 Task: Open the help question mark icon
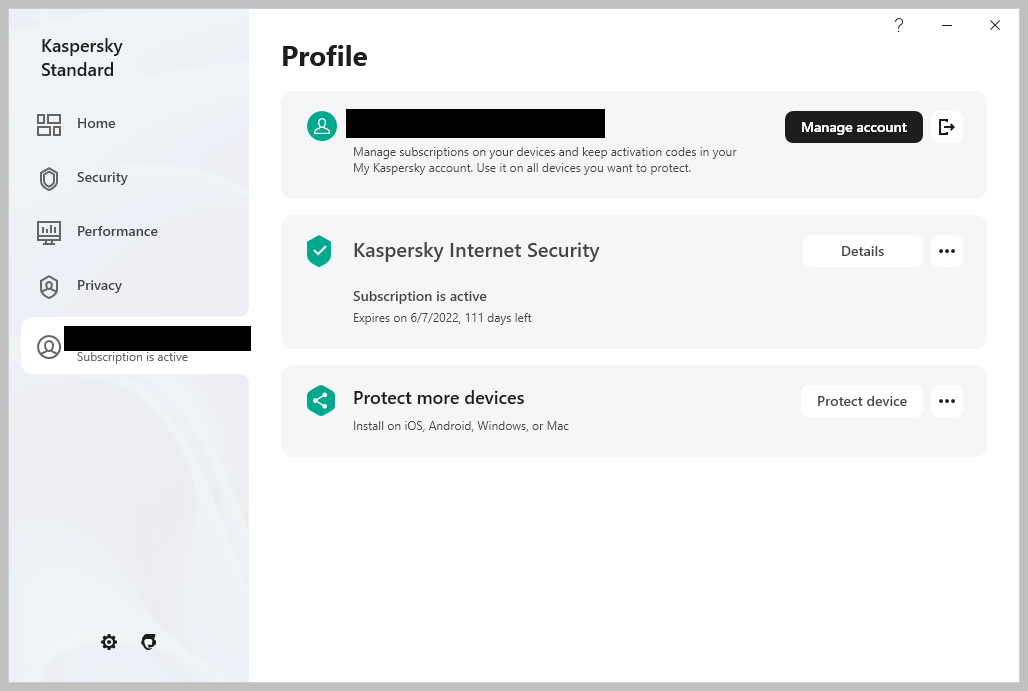coord(899,26)
